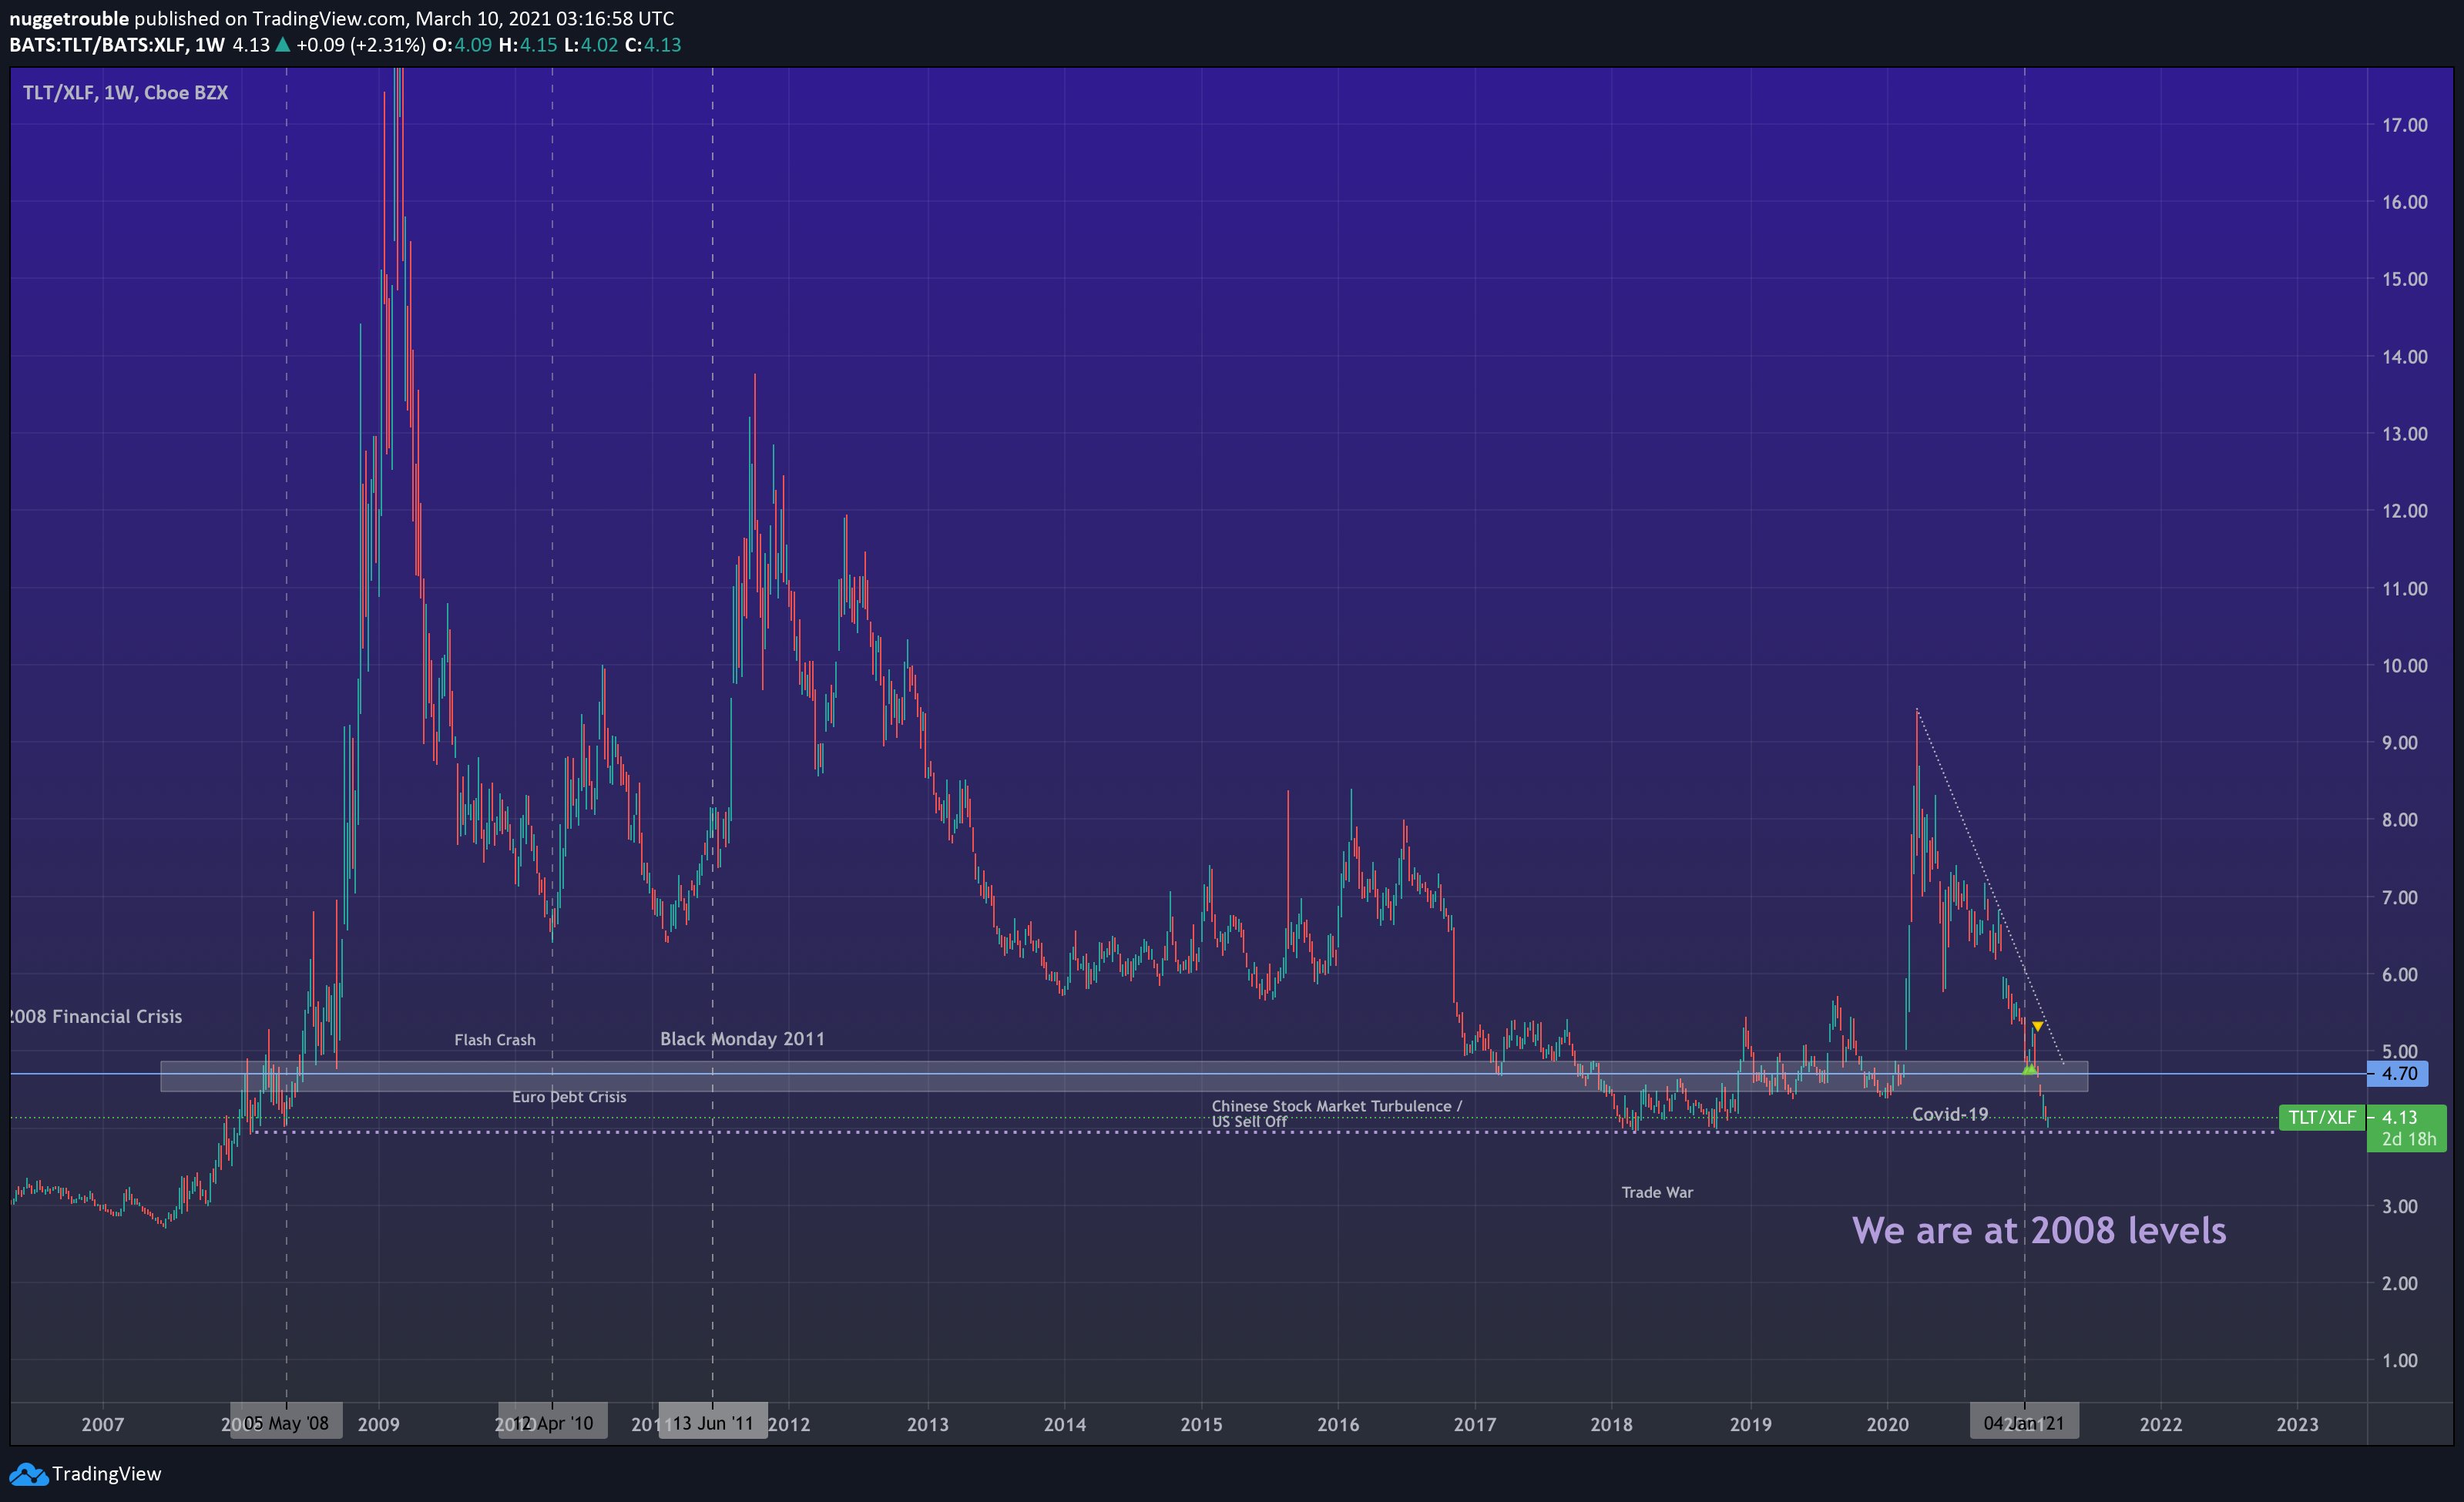Click the grey horizontal support zone rectangle
Image resolution: width=2464 pixels, height=1502 pixels.
[1124, 1076]
